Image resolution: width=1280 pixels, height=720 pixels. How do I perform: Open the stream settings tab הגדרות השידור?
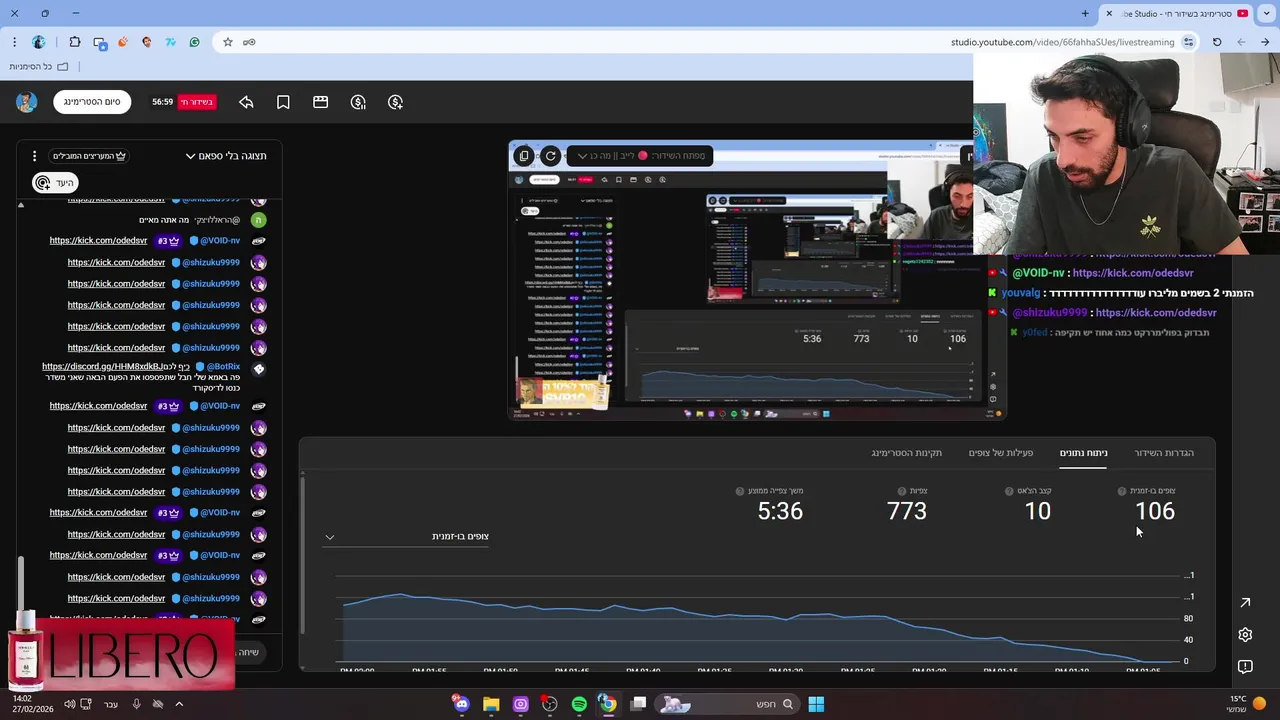click(x=1164, y=453)
